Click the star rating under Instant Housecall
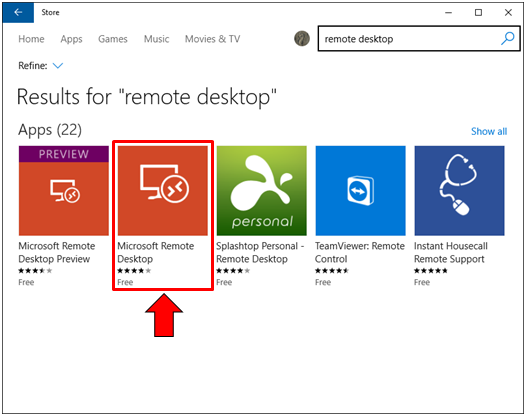 (431, 271)
